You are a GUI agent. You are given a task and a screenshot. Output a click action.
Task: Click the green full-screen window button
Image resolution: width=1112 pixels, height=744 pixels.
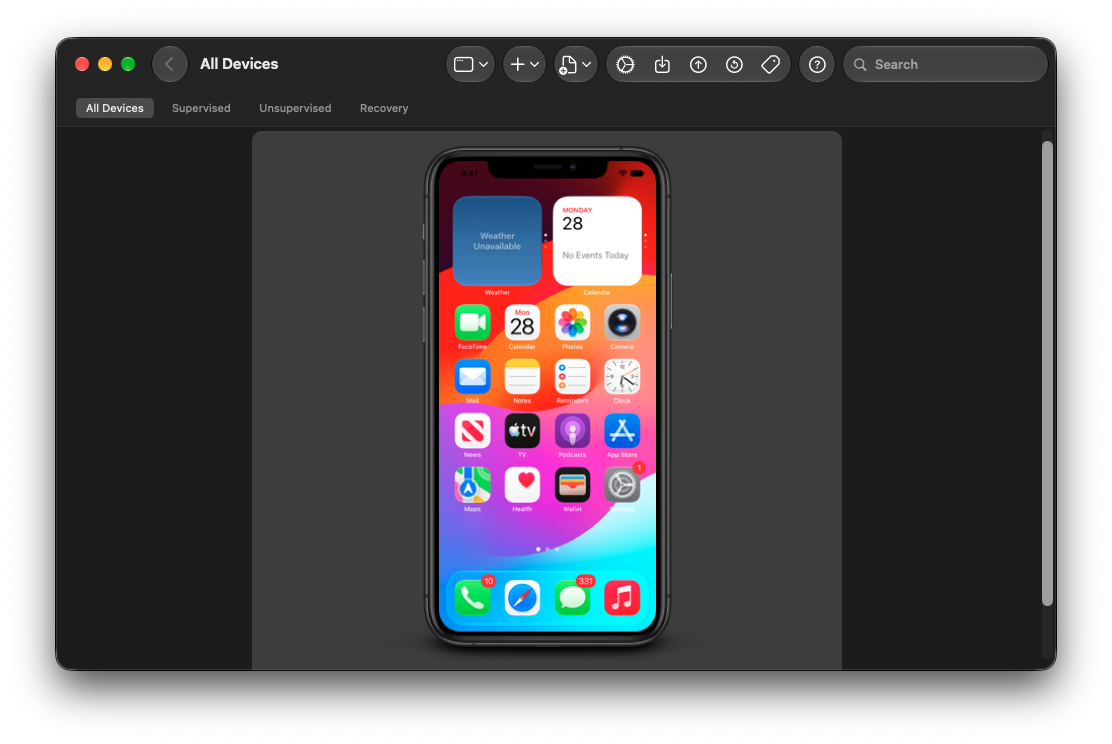[x=128, y=65]
